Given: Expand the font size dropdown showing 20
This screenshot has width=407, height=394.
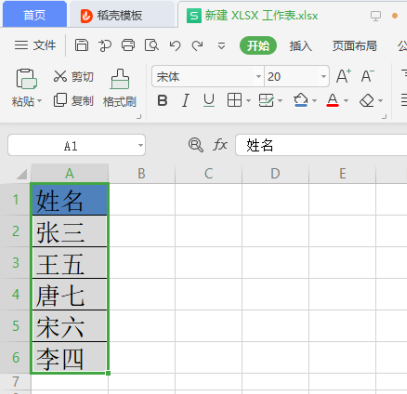Looking at the screenshot, I should click(x=323, y=77).
